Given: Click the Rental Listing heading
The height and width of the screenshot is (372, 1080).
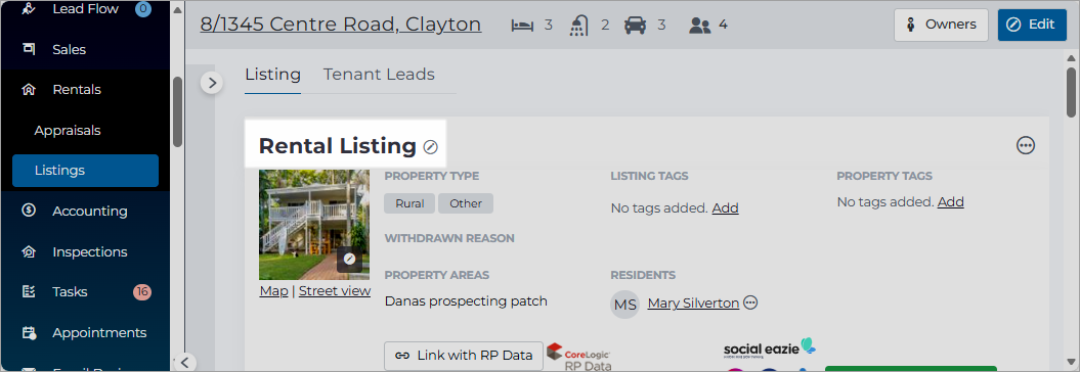Looking at the screenshot, I should click(x=338, y=146).
